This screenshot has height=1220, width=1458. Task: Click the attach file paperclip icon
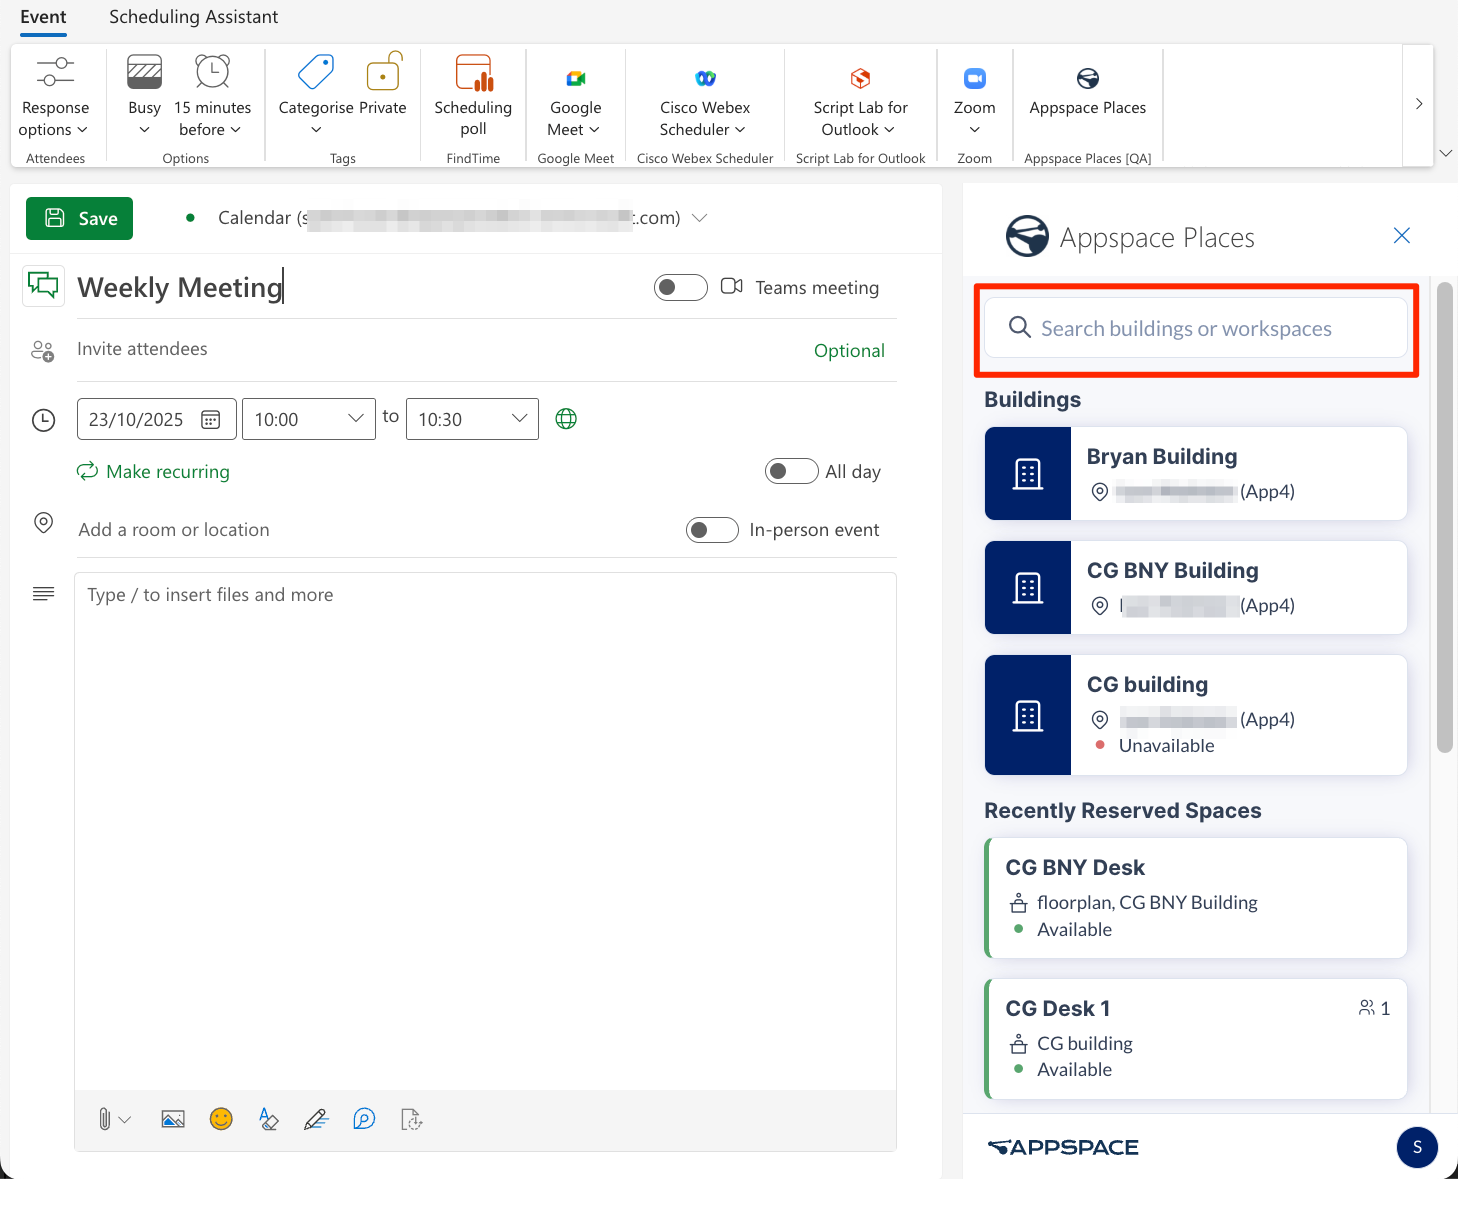104,1119
